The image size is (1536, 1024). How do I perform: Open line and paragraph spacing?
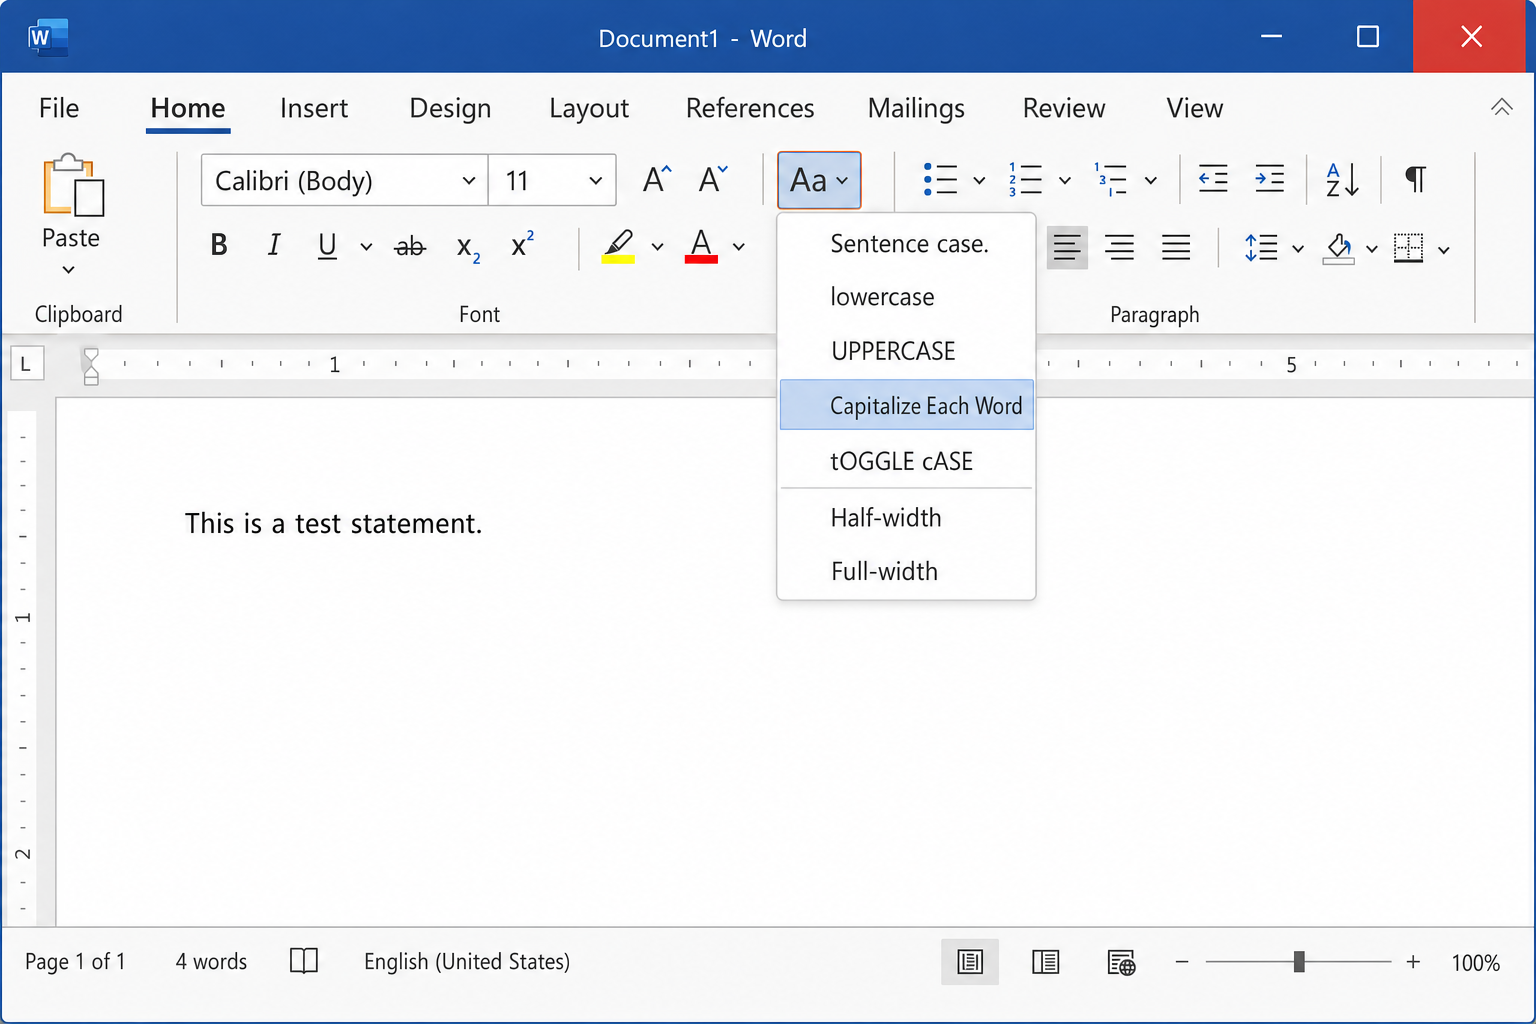(x=1261, y=247)
